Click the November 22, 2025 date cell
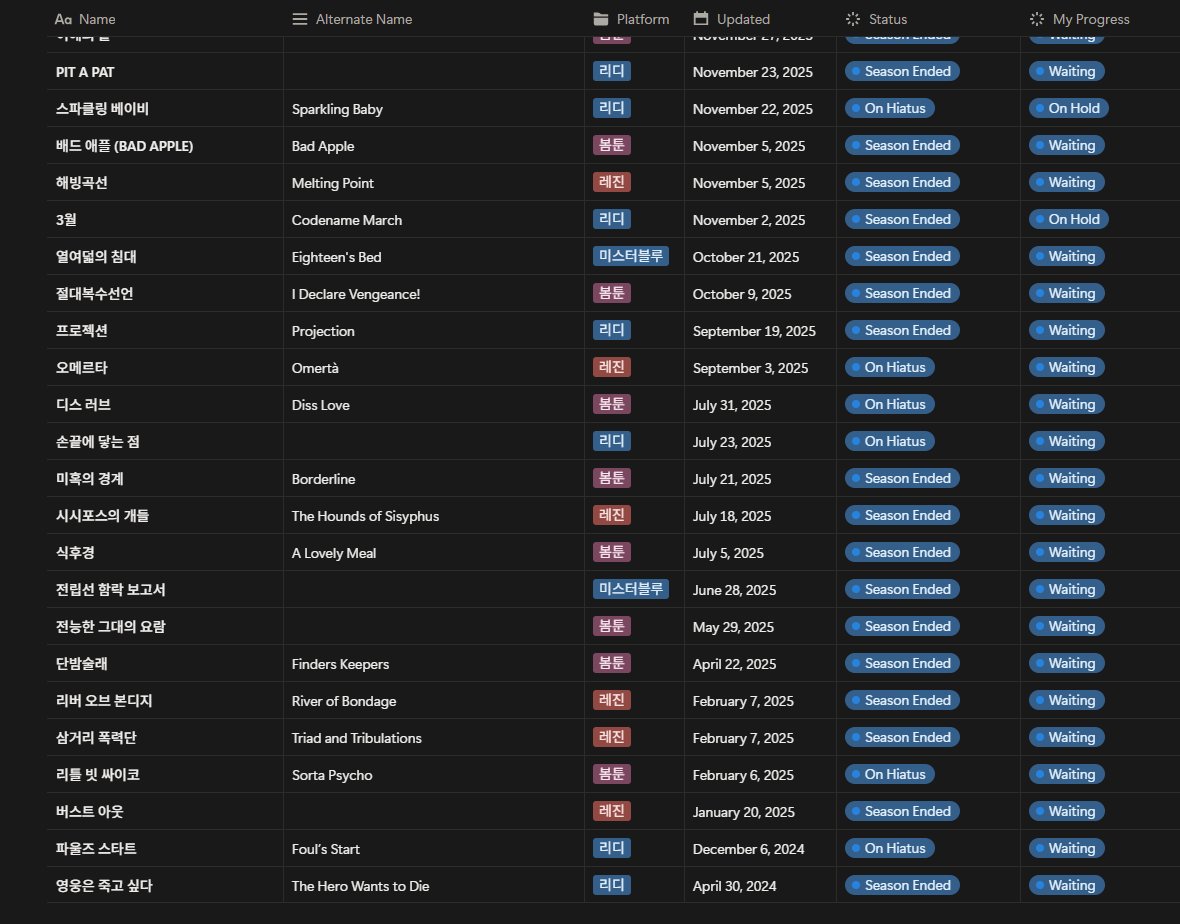The image size is (1180, 924). (753, 109)
